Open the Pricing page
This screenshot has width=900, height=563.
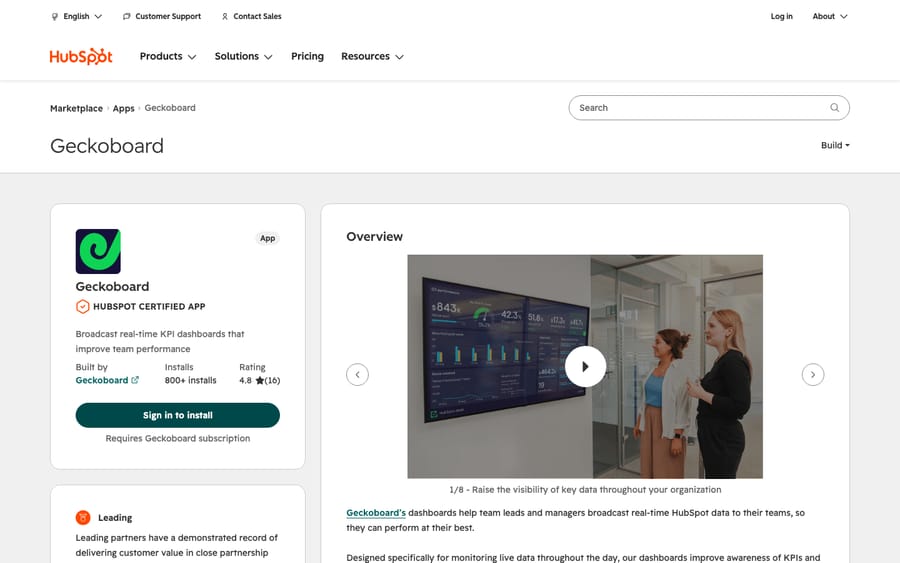307,56
